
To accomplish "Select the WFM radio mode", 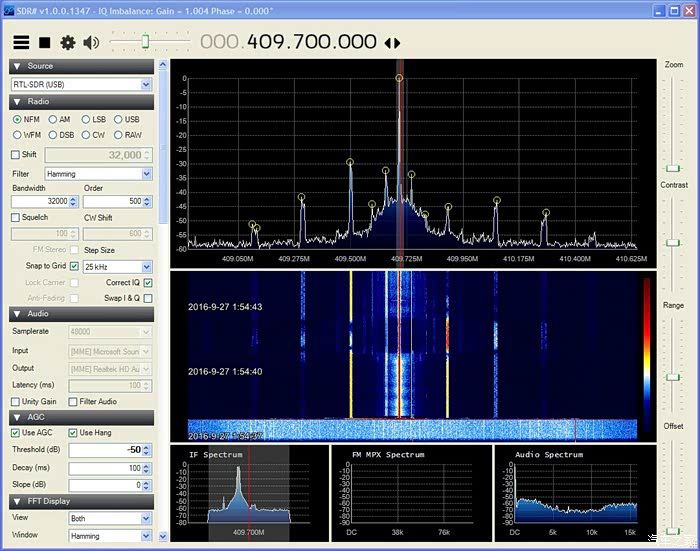I will pyautogui.click(x=18, y=134).
